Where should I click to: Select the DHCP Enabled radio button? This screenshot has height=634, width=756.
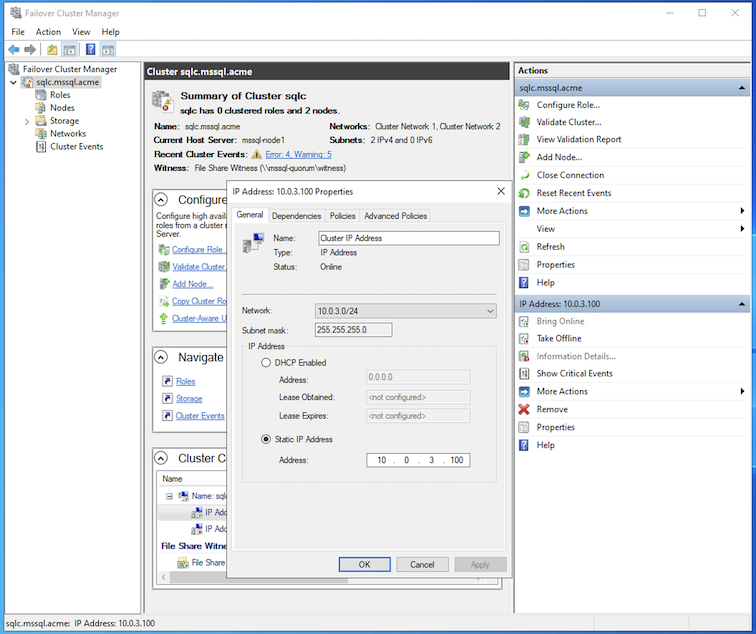tap(266, 363)
